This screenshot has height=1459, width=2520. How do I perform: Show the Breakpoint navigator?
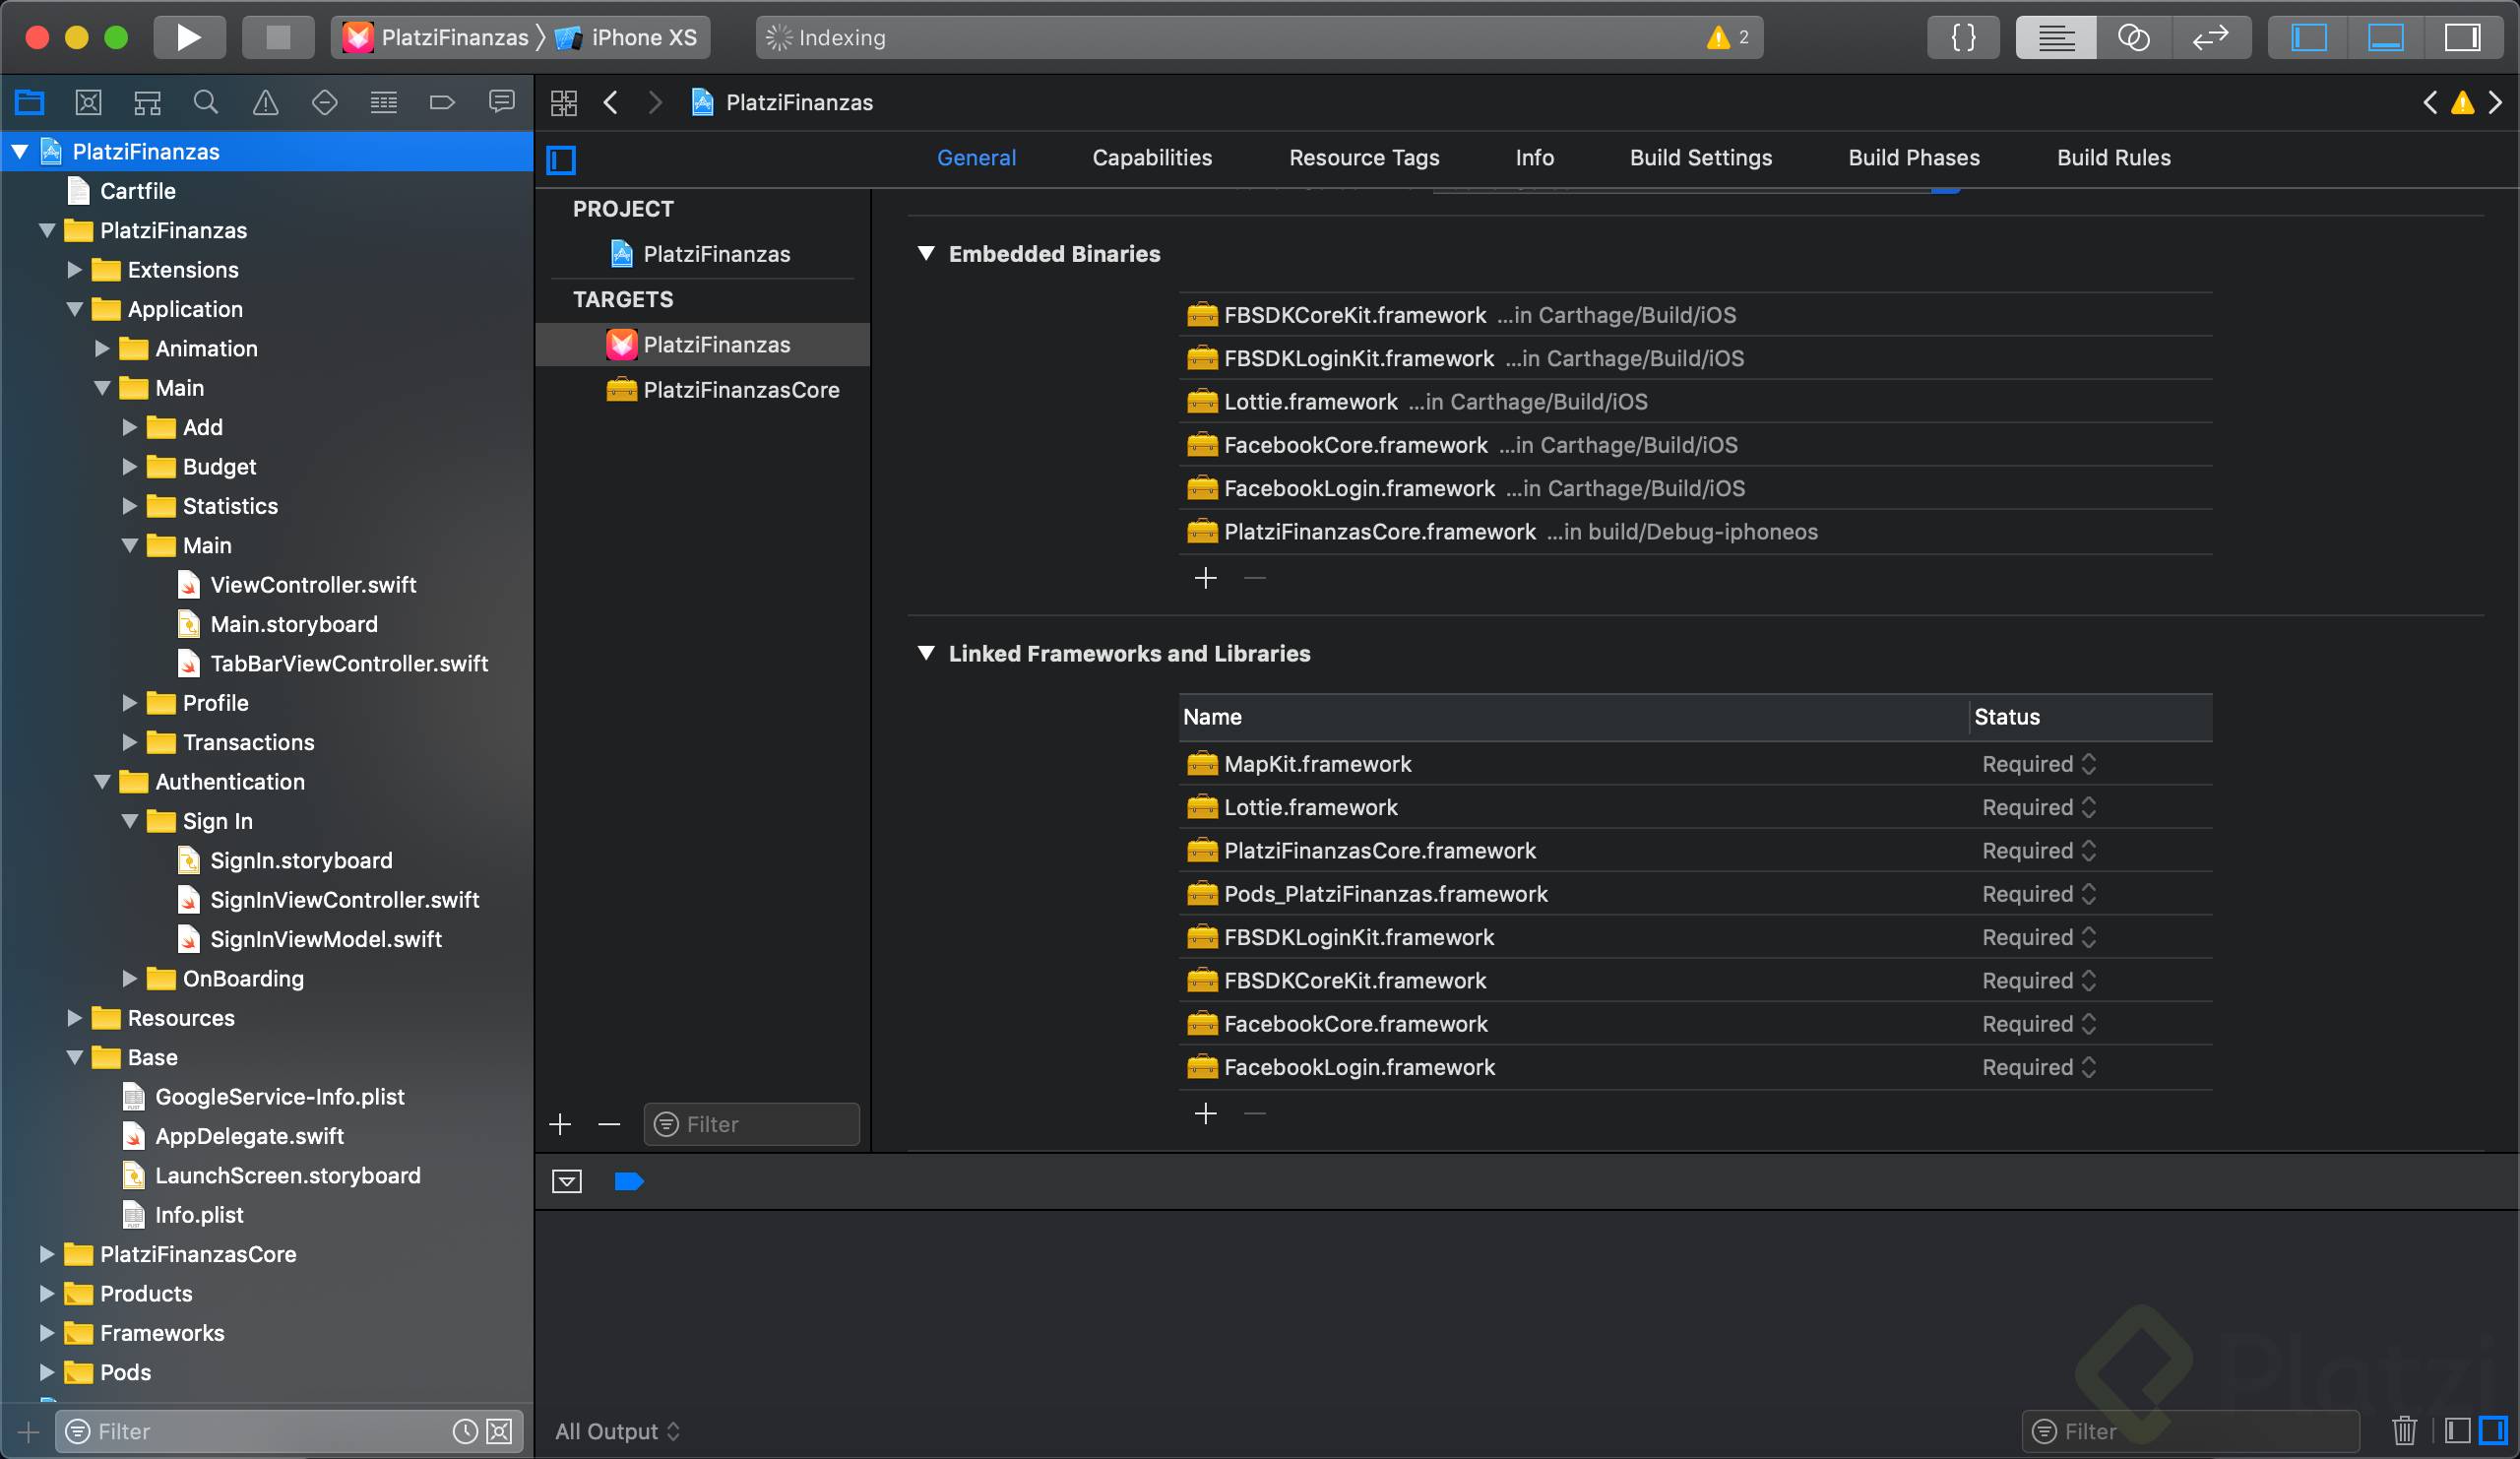[x=442, y=102]
